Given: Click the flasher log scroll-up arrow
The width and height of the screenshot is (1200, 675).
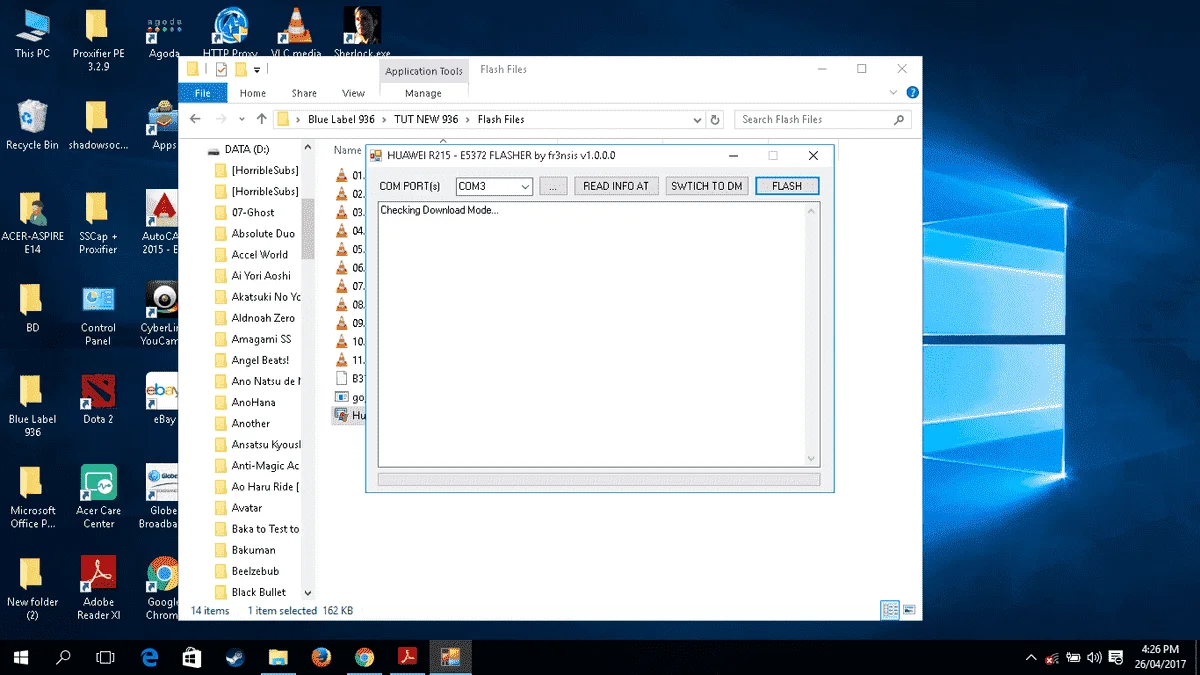Looking at the screenshot, I should 812,210.
